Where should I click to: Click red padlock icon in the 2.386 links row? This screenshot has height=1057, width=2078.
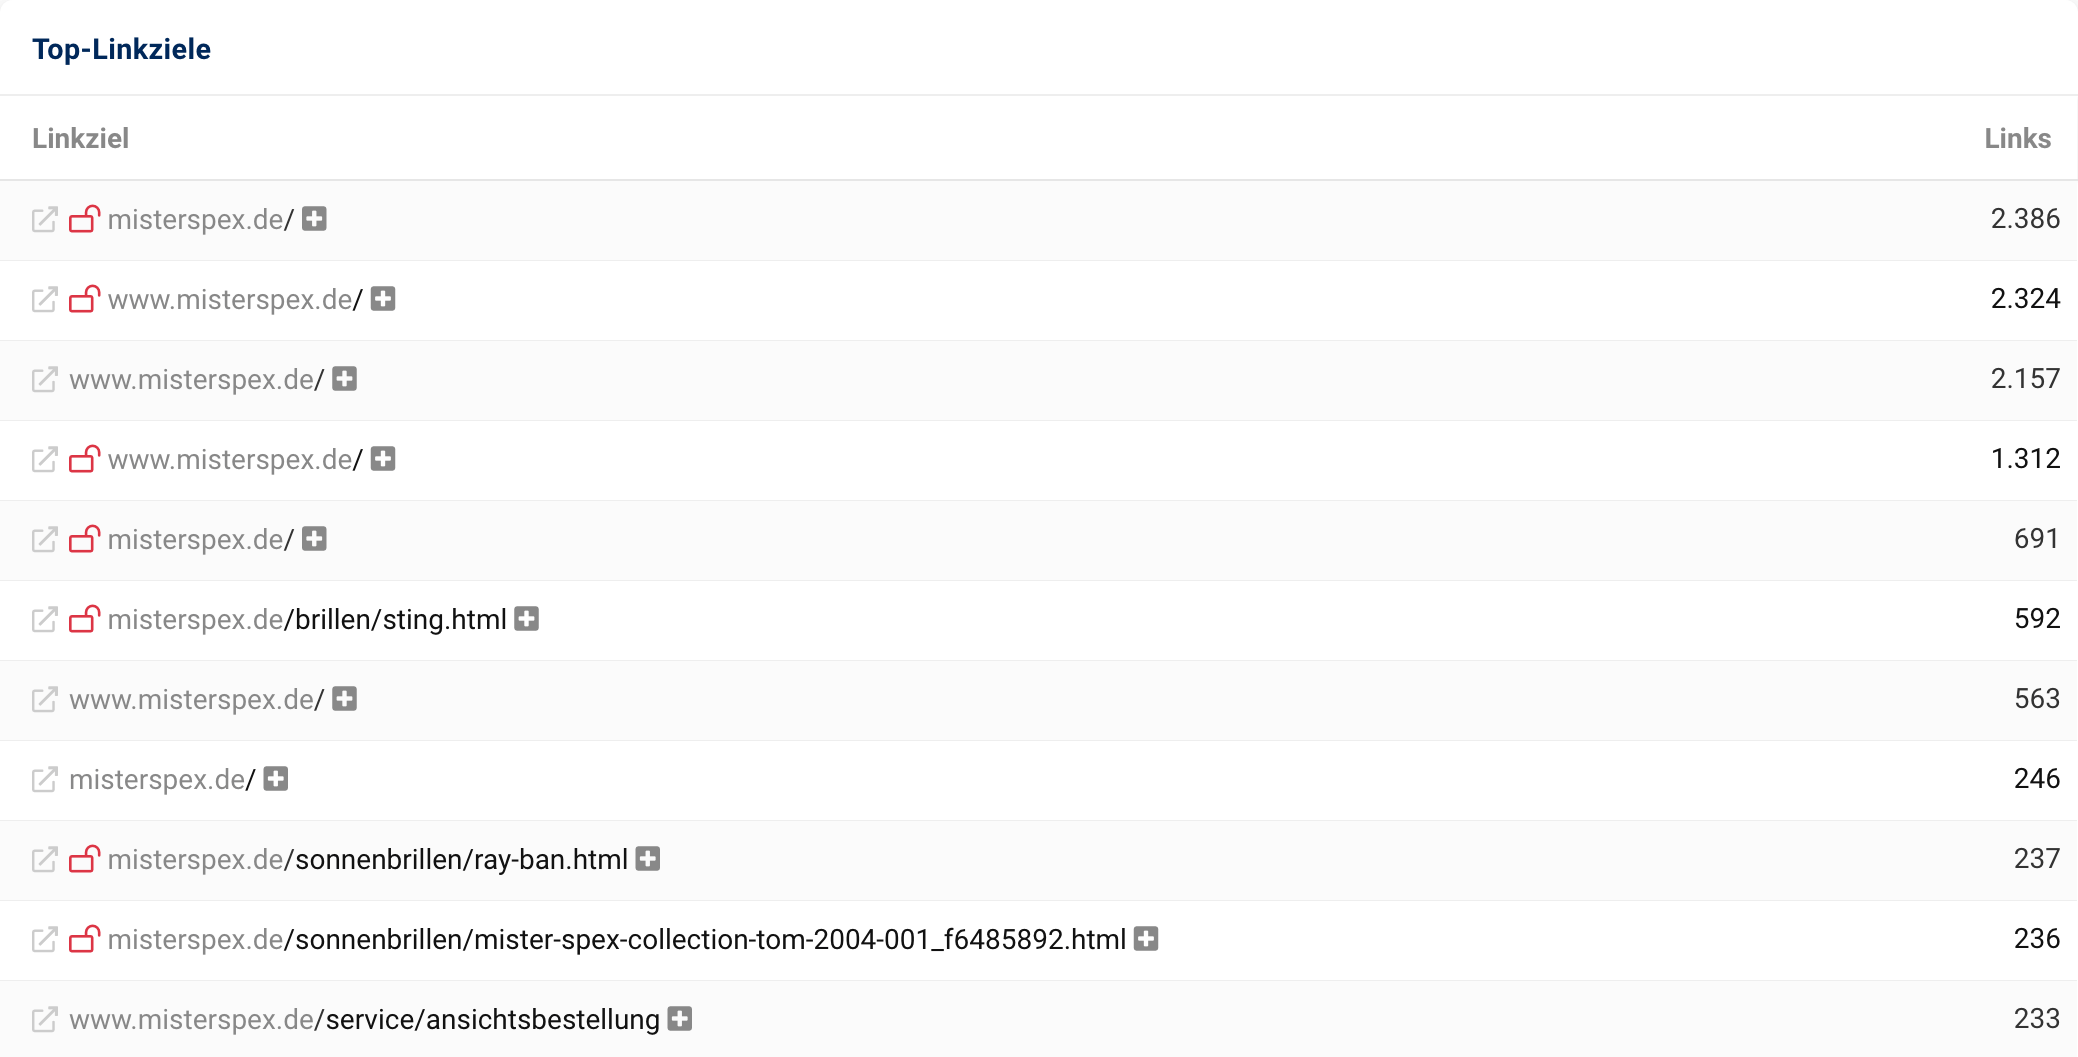85,219
